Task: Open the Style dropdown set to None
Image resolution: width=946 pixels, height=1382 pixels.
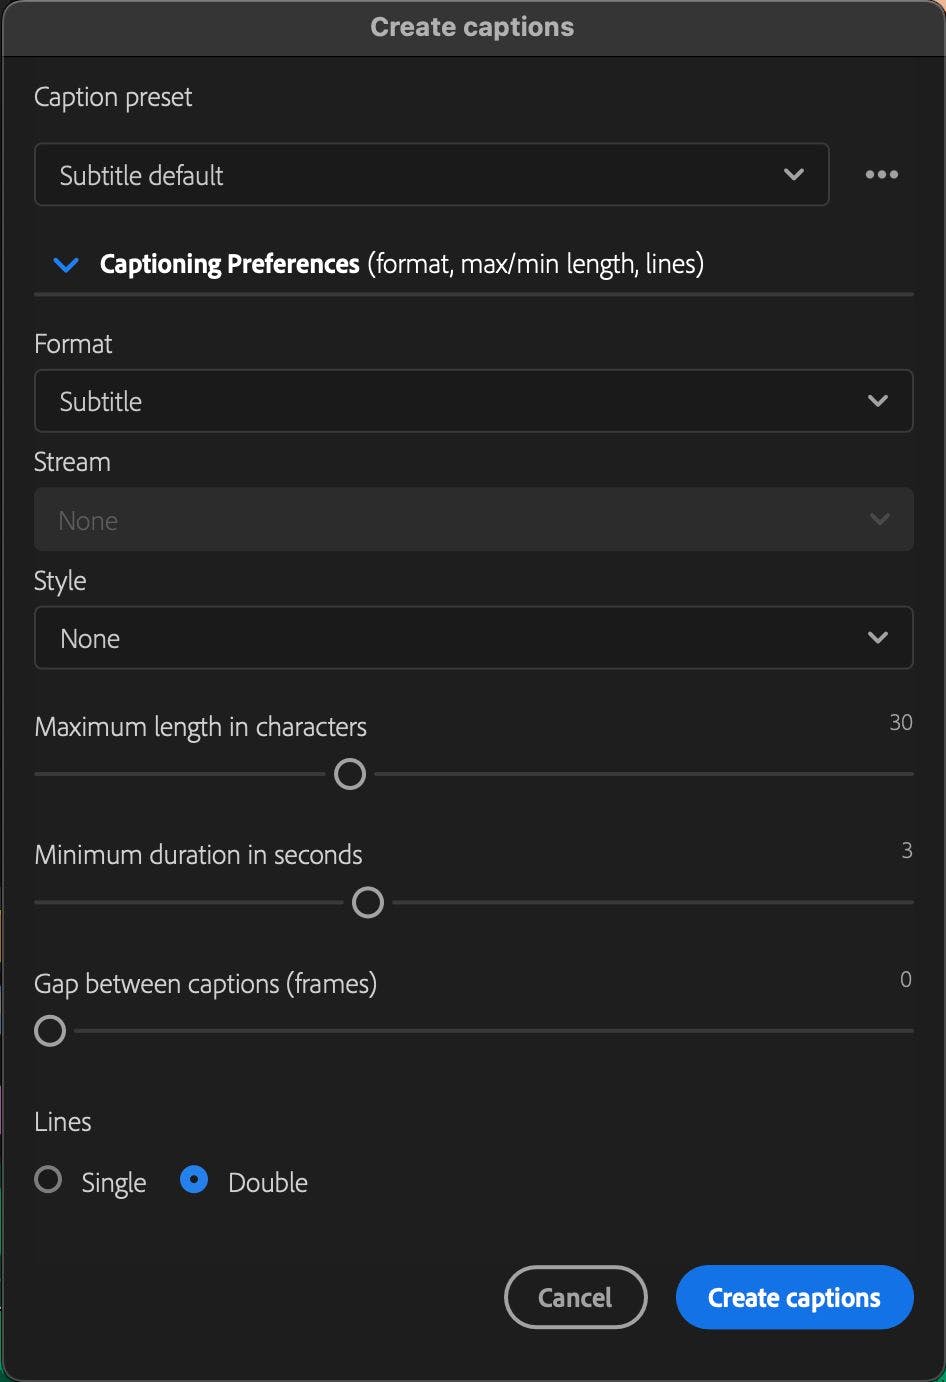Action: point(473,638)
